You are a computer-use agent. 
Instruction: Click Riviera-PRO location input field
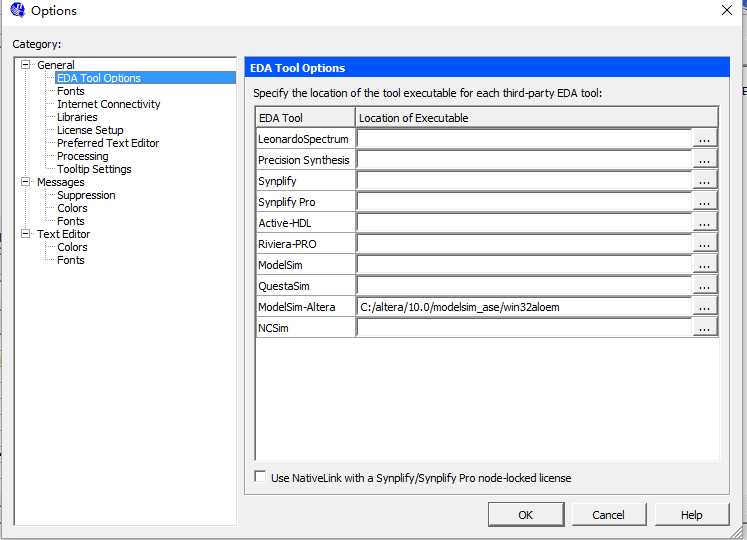tap(524, 244)
